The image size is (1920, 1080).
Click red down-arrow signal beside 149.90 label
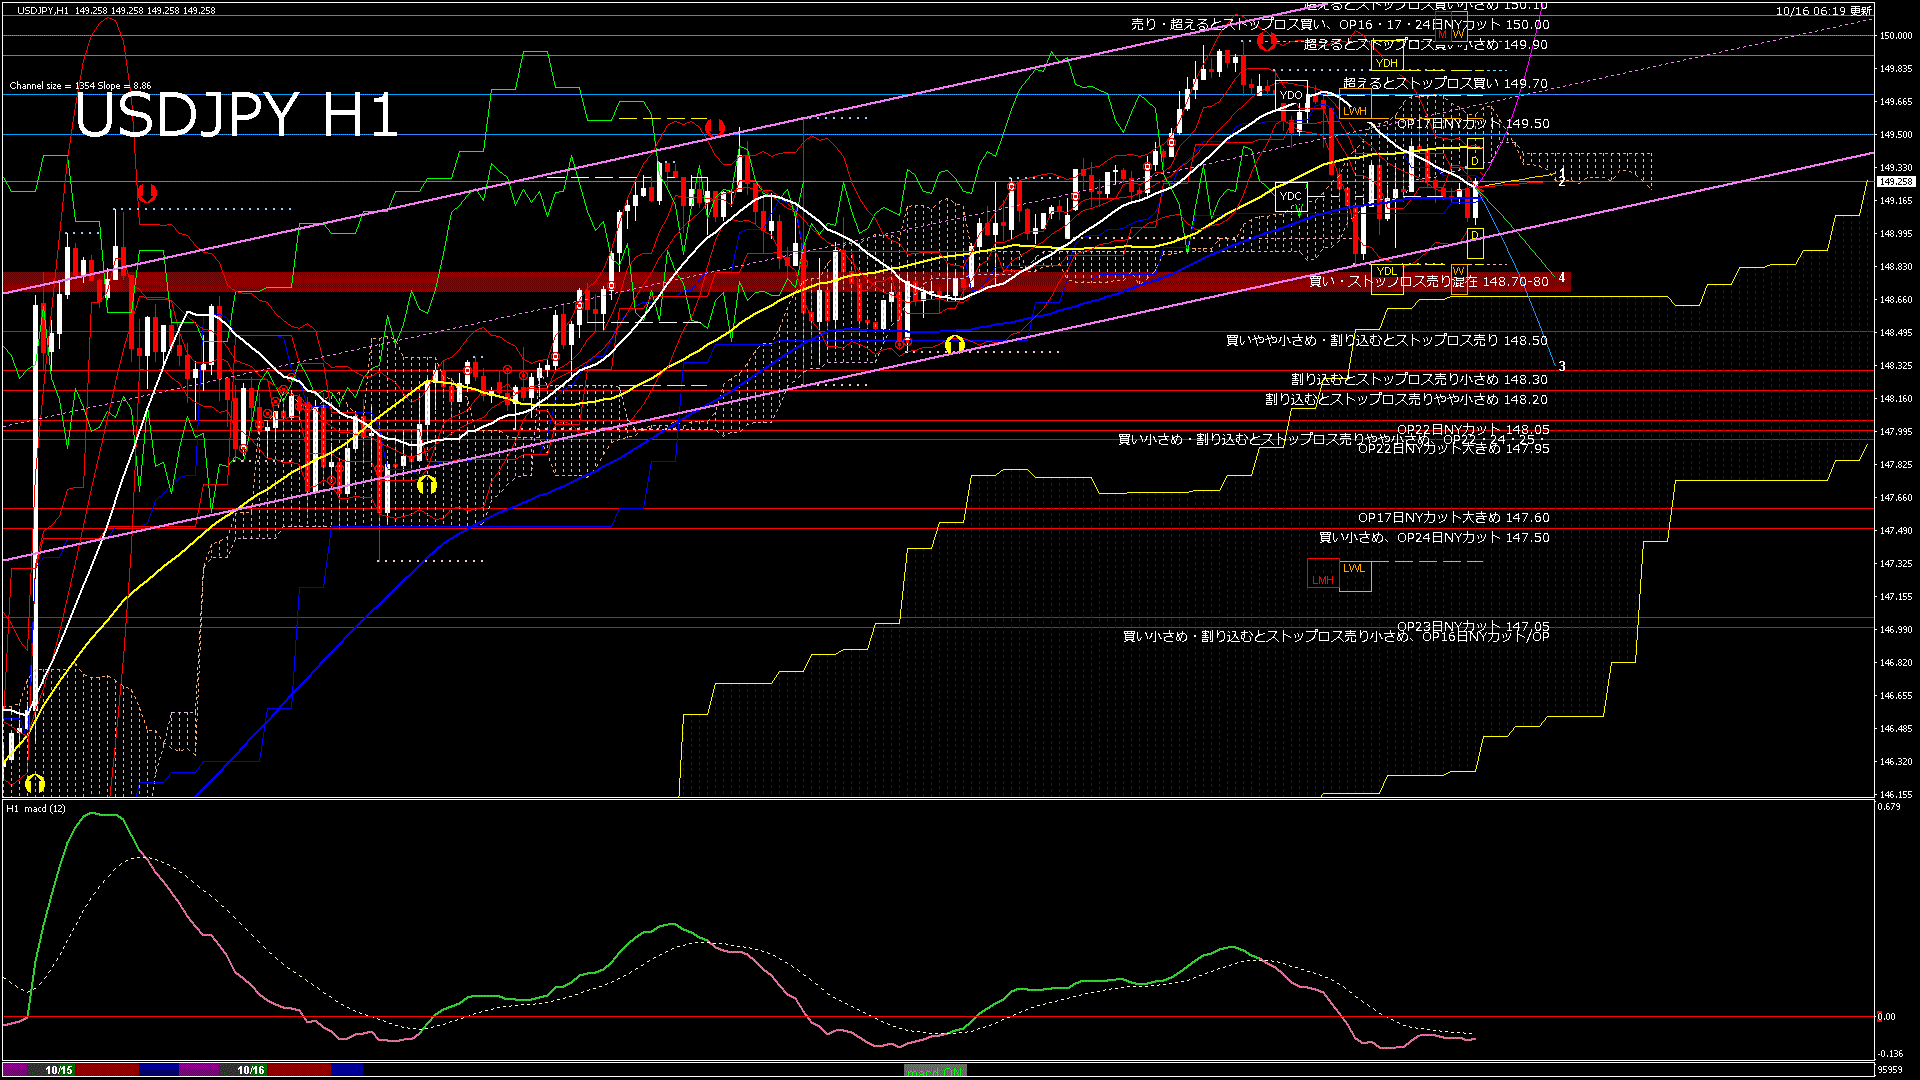coord(1267,41)
